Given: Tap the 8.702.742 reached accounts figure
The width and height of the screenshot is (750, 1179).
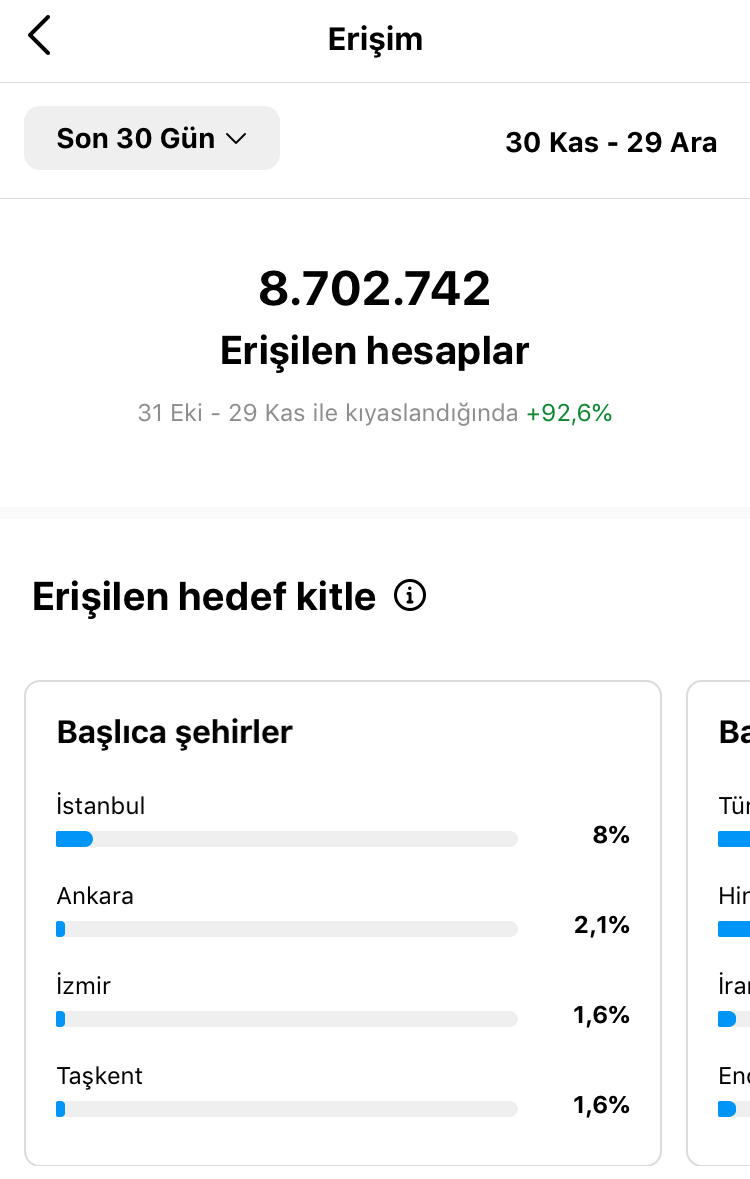Looking at the screenshot, I should tap(375, 288).
